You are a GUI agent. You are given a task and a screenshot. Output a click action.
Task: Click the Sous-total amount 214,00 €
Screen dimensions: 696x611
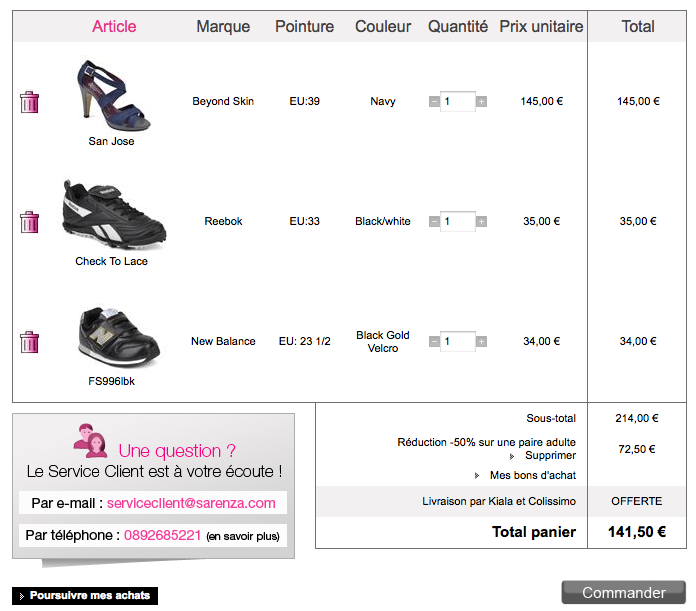click(x=637, y=418)
